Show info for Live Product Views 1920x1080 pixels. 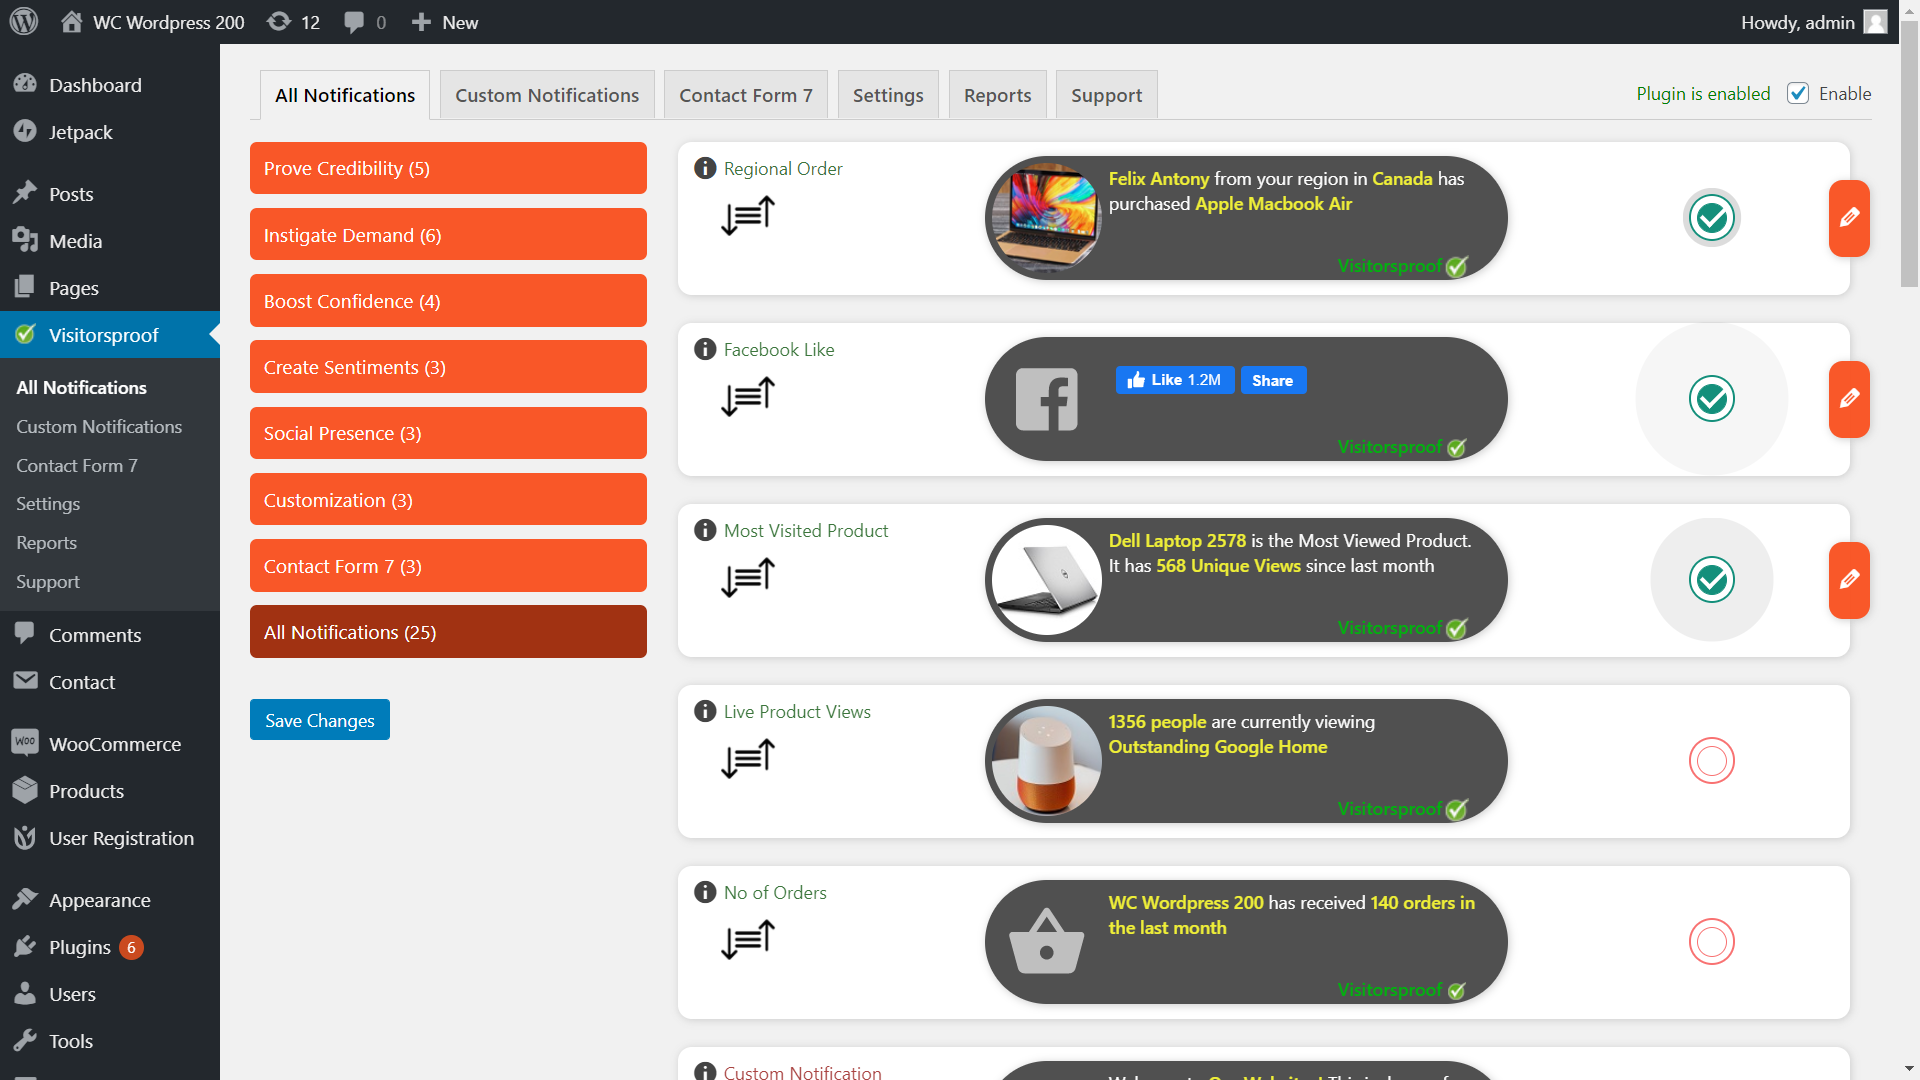pos(705,711)
